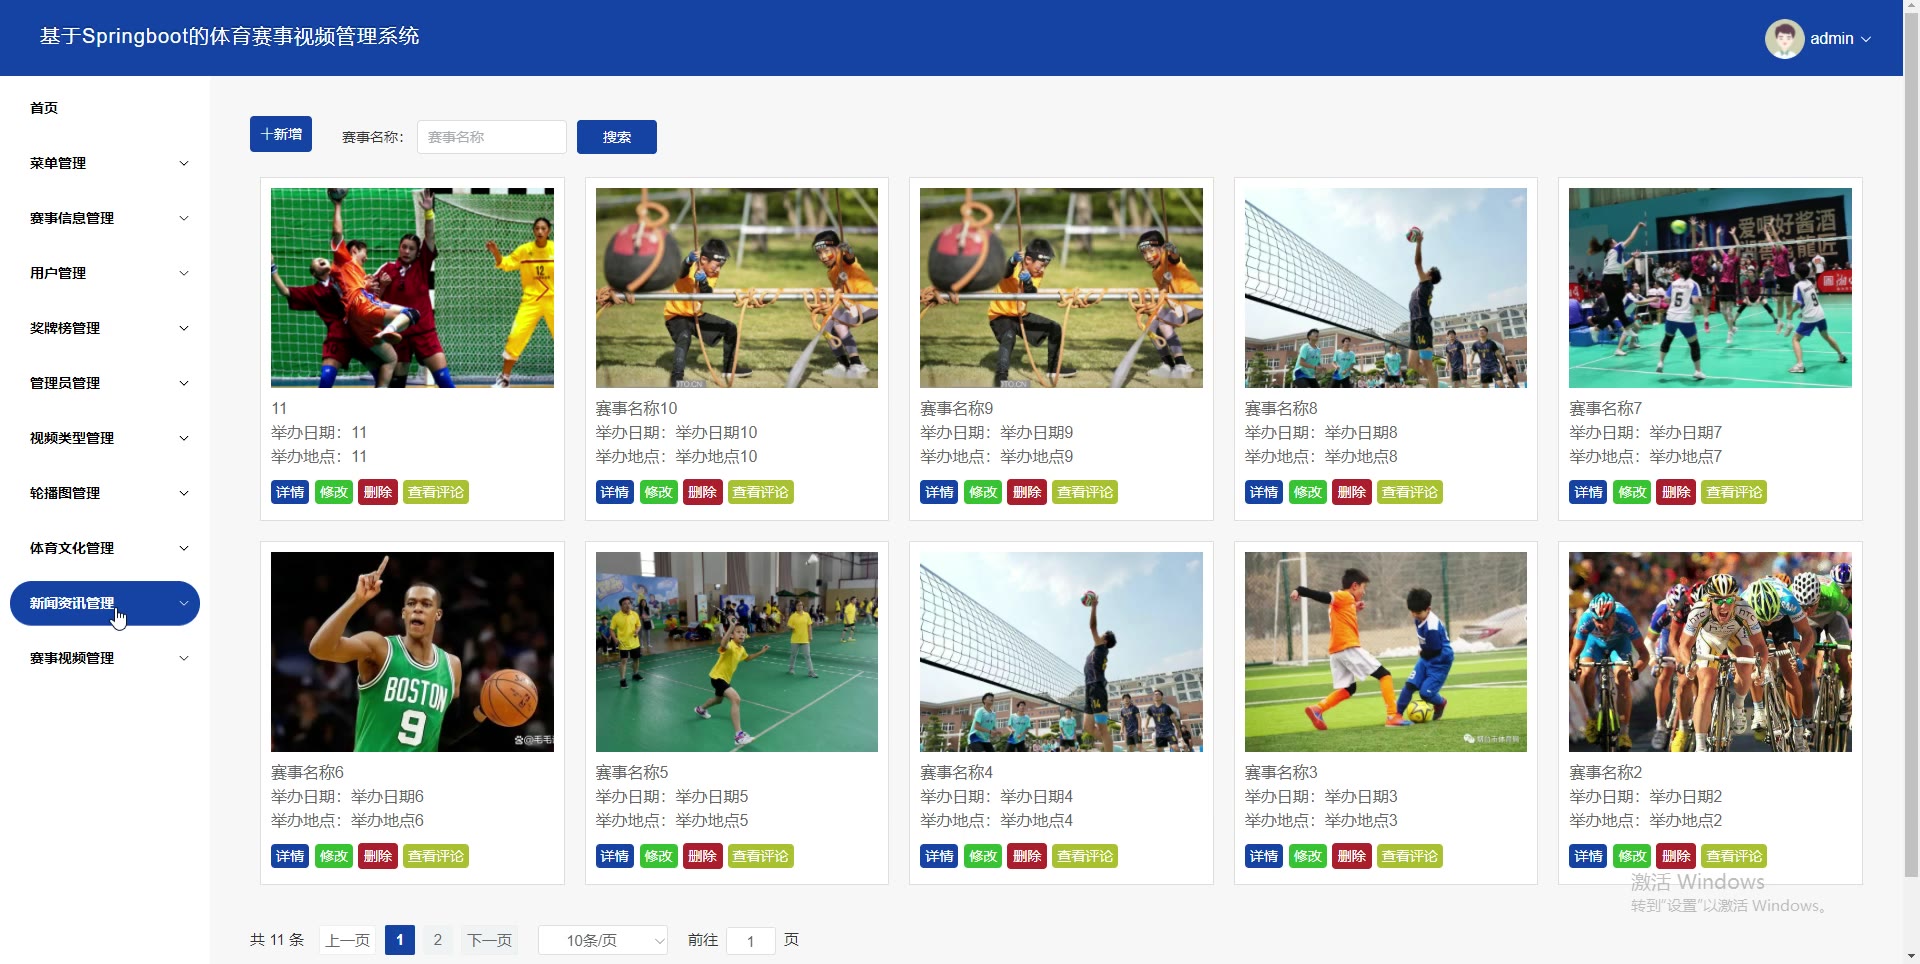
Task: Expand the 菜单管理 menu
Action: (105, 163)
